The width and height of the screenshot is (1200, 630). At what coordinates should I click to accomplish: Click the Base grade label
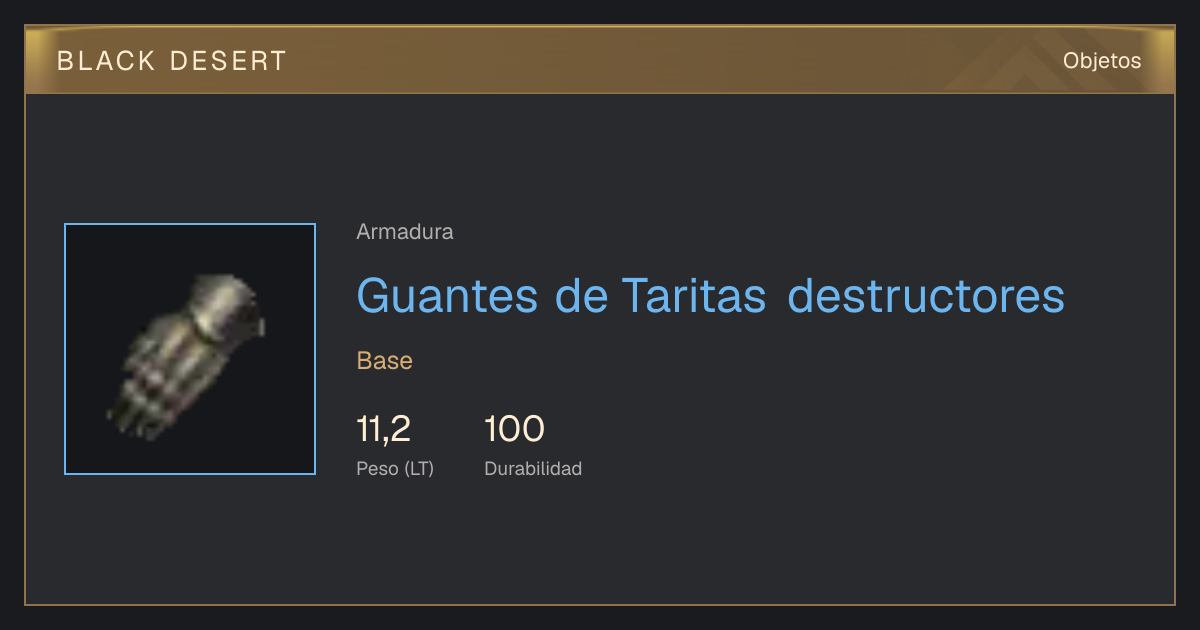(385, 361)
